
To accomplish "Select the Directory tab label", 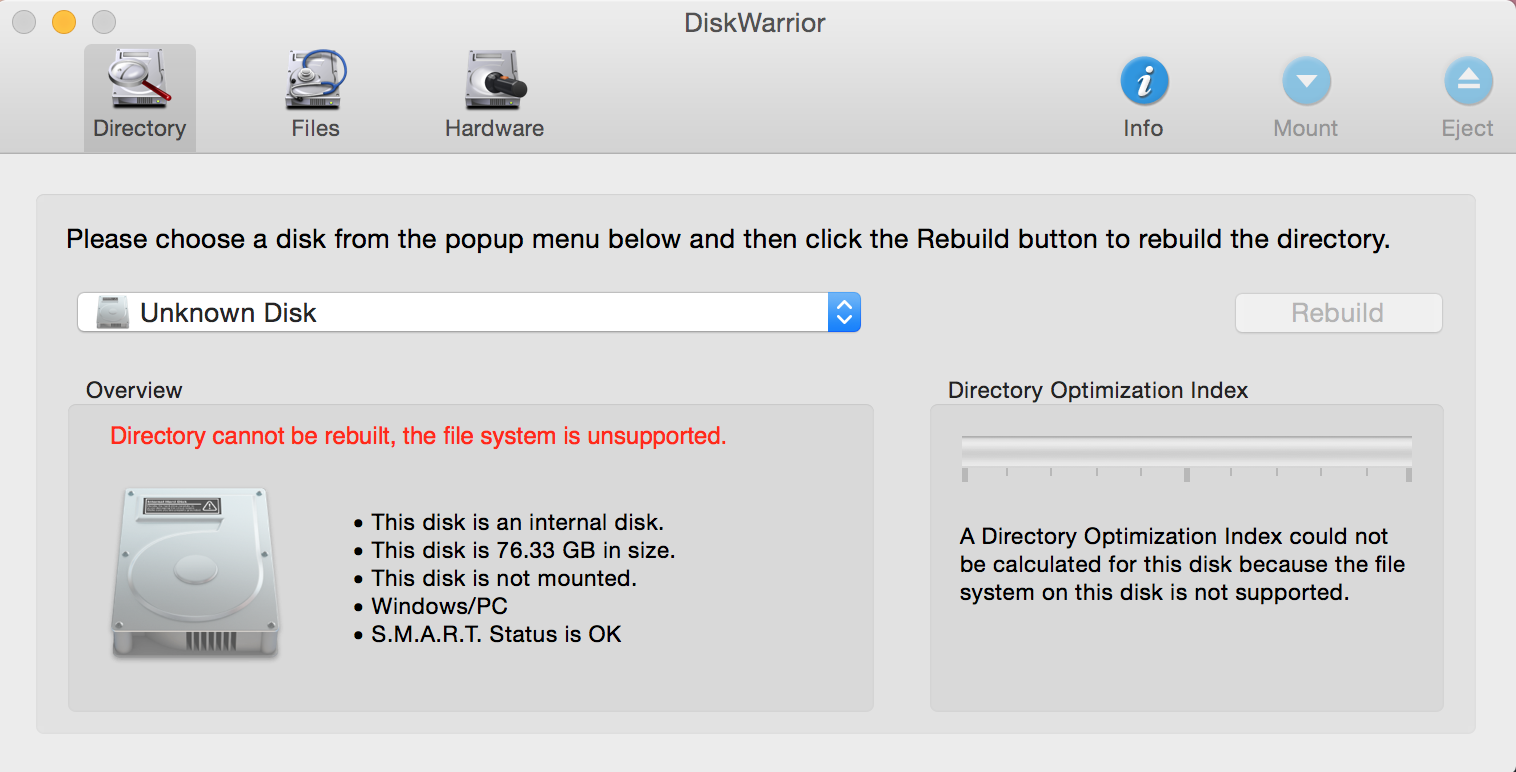I will (139, 129).
